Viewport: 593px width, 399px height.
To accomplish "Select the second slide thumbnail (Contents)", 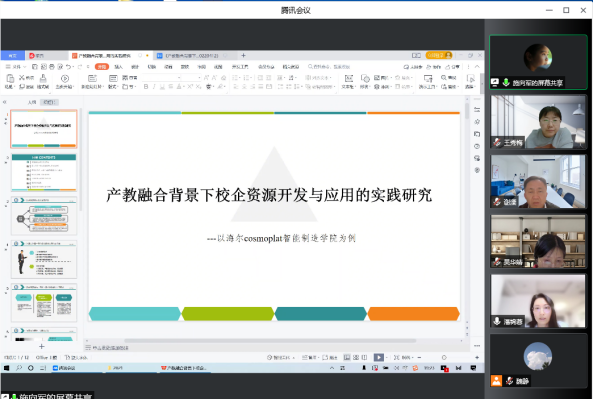I will pos(44,172).
